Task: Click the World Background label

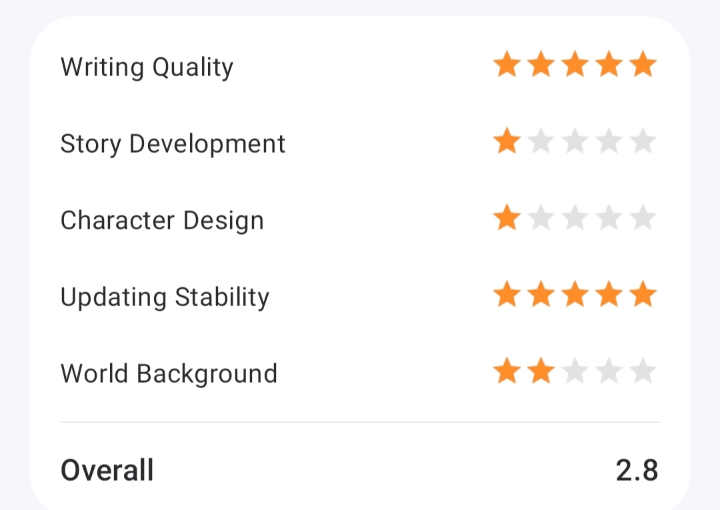Action: point(169,373)
